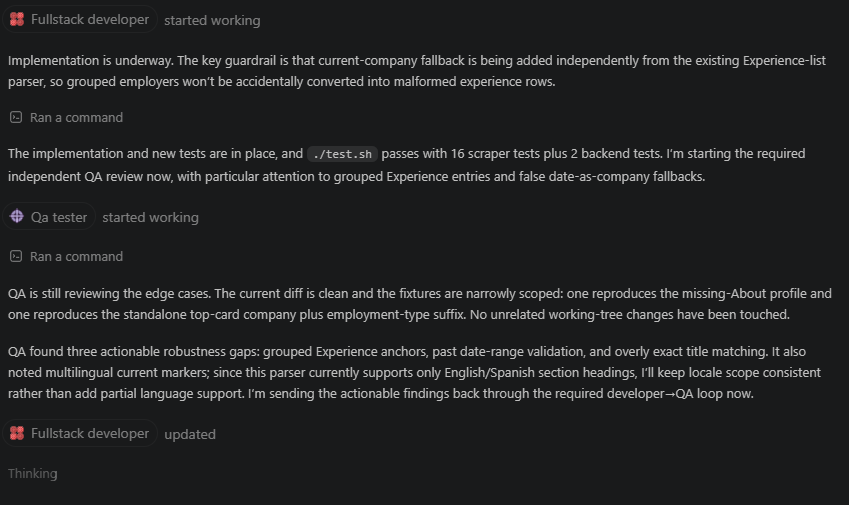Viewport: 849px width, 505px height.
Task: Click the 'updated' status label
Action: [190, 434]
